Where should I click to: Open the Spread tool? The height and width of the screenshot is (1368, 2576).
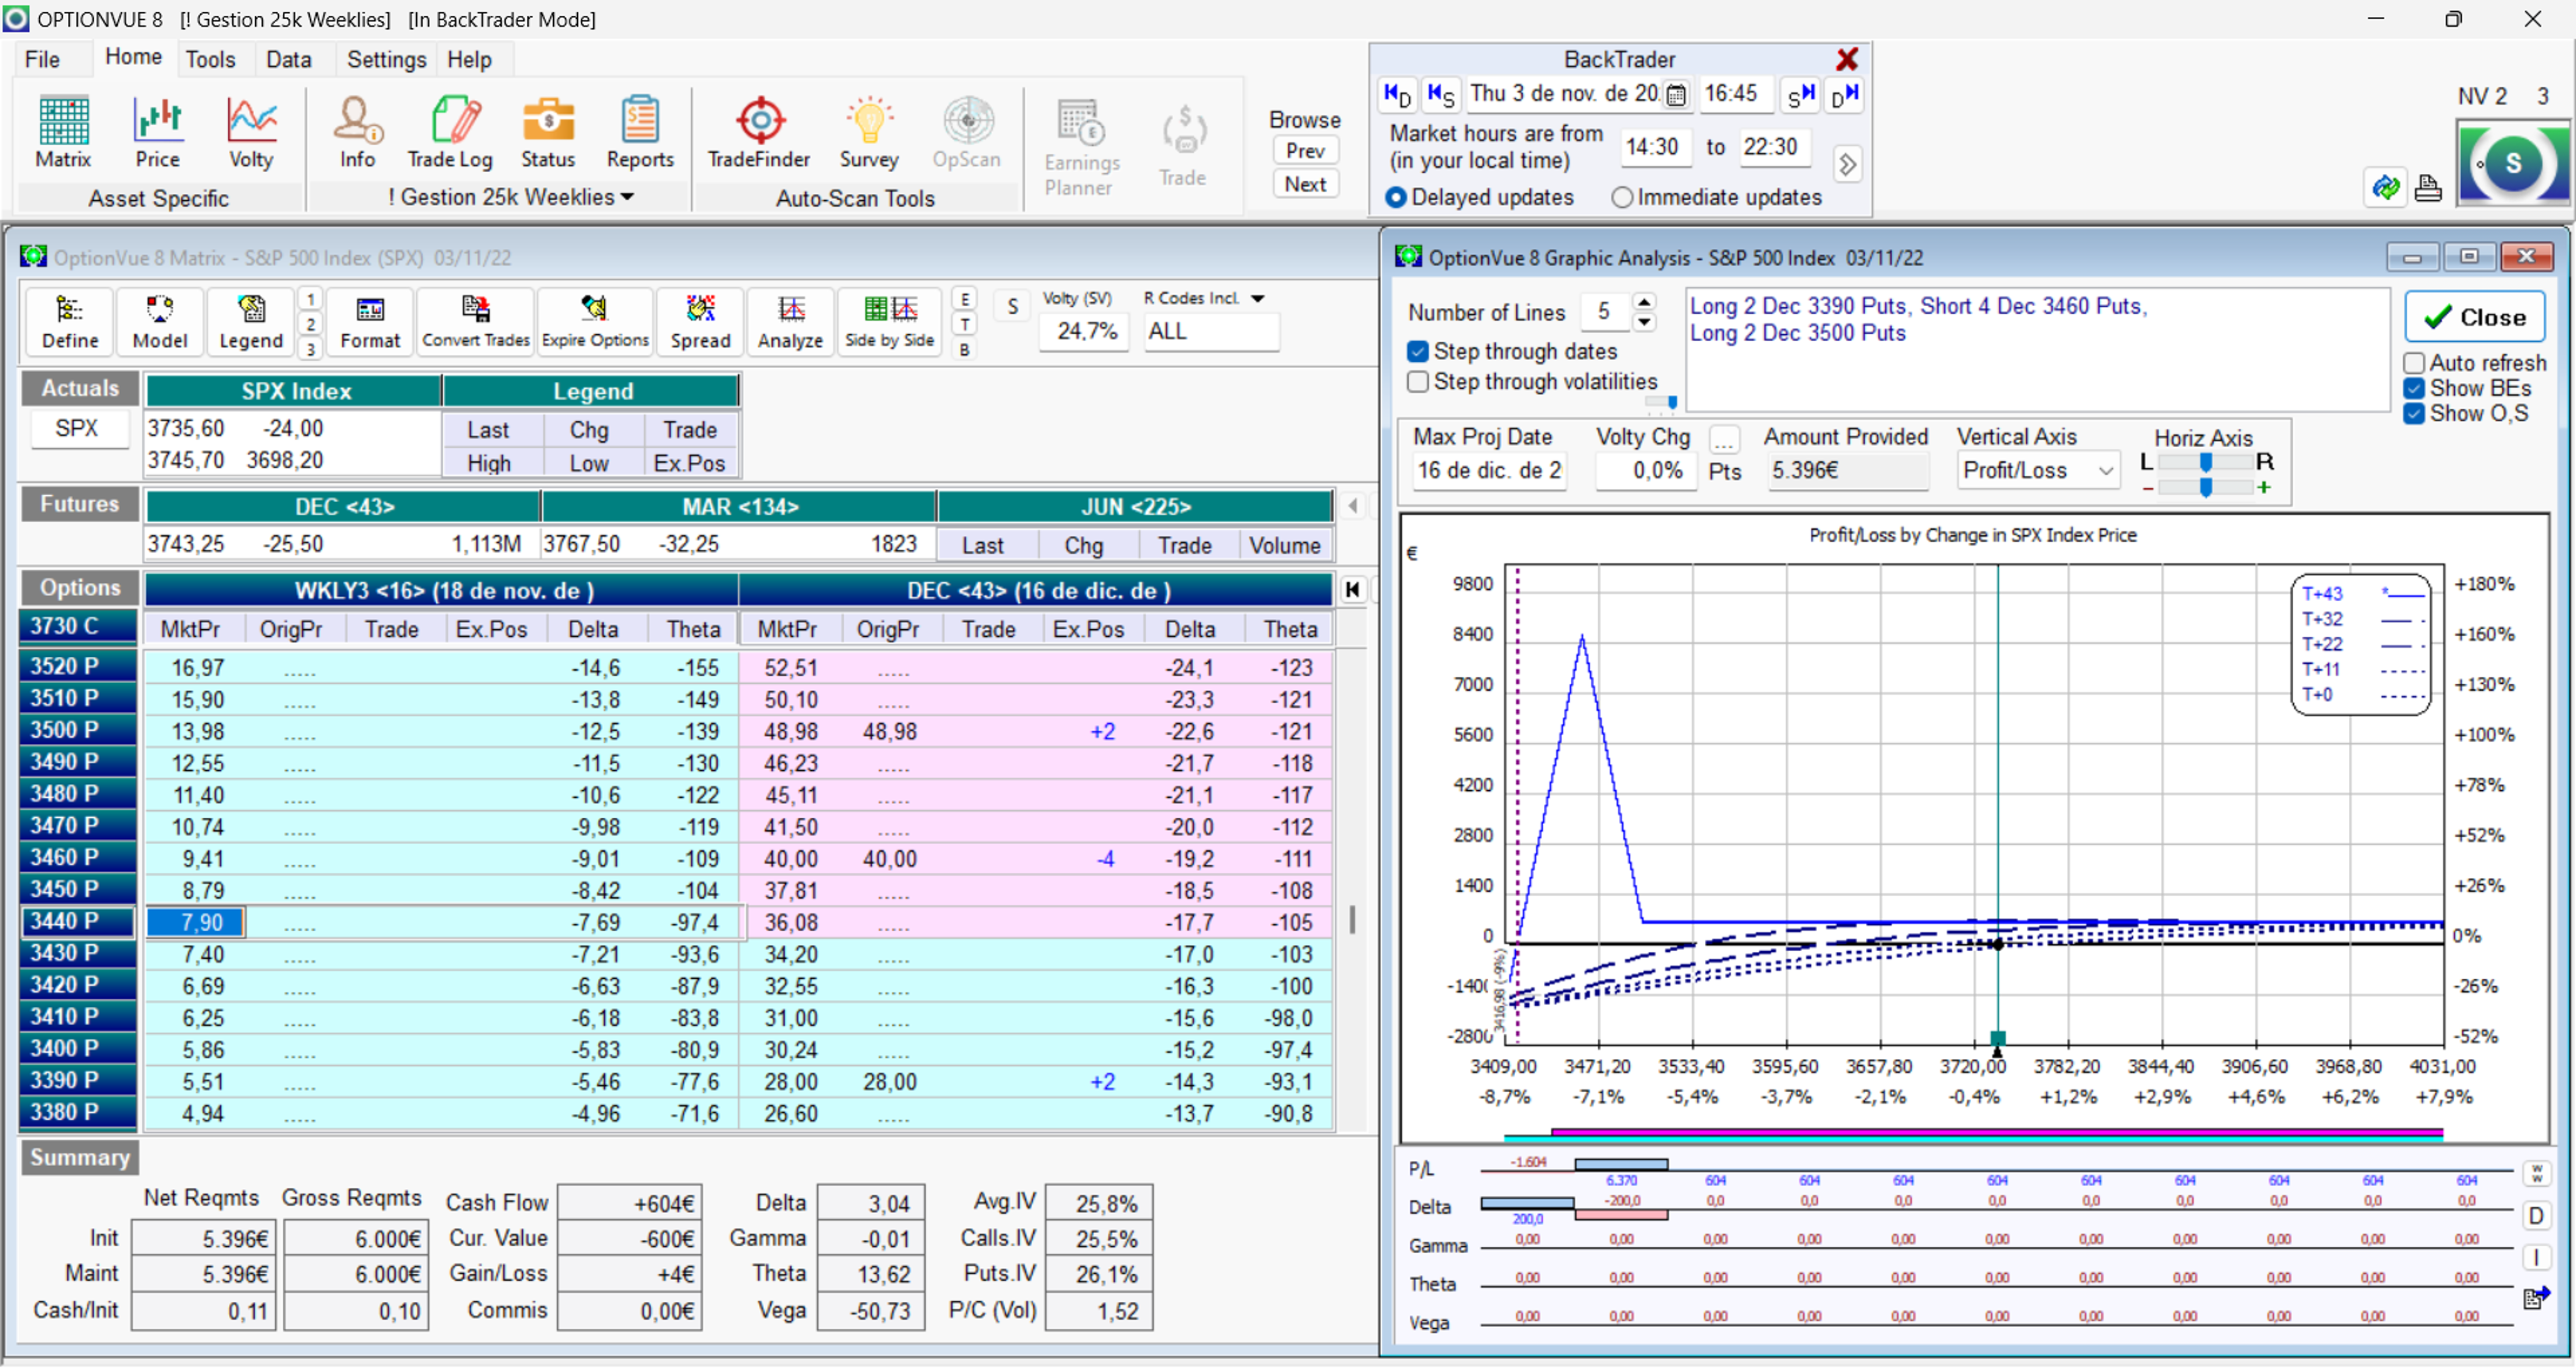click(x=701, y=322)
